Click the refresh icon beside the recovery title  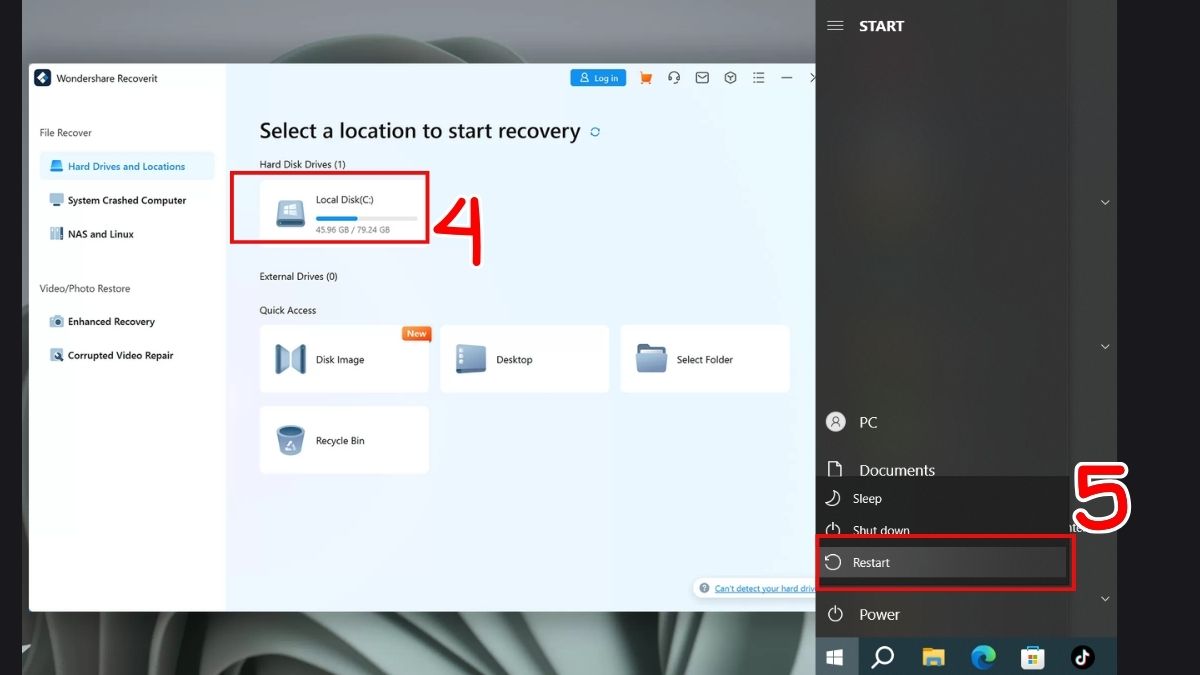coord(594,131)
